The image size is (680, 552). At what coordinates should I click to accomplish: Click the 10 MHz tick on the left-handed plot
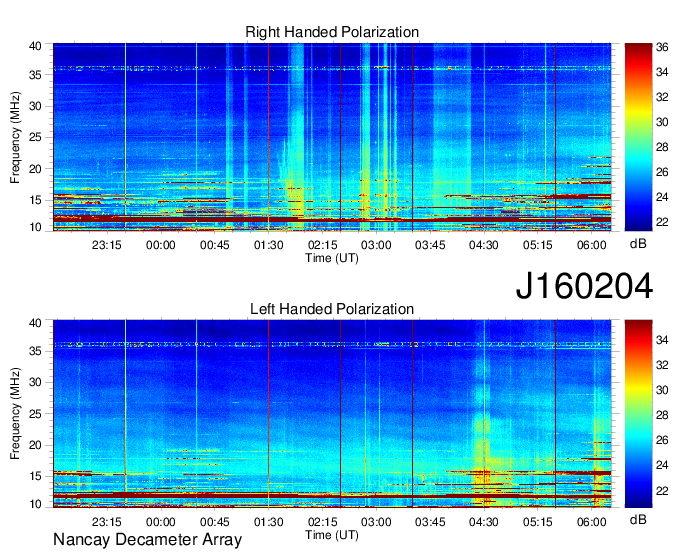pyautogui.click(x=35, y=504)
